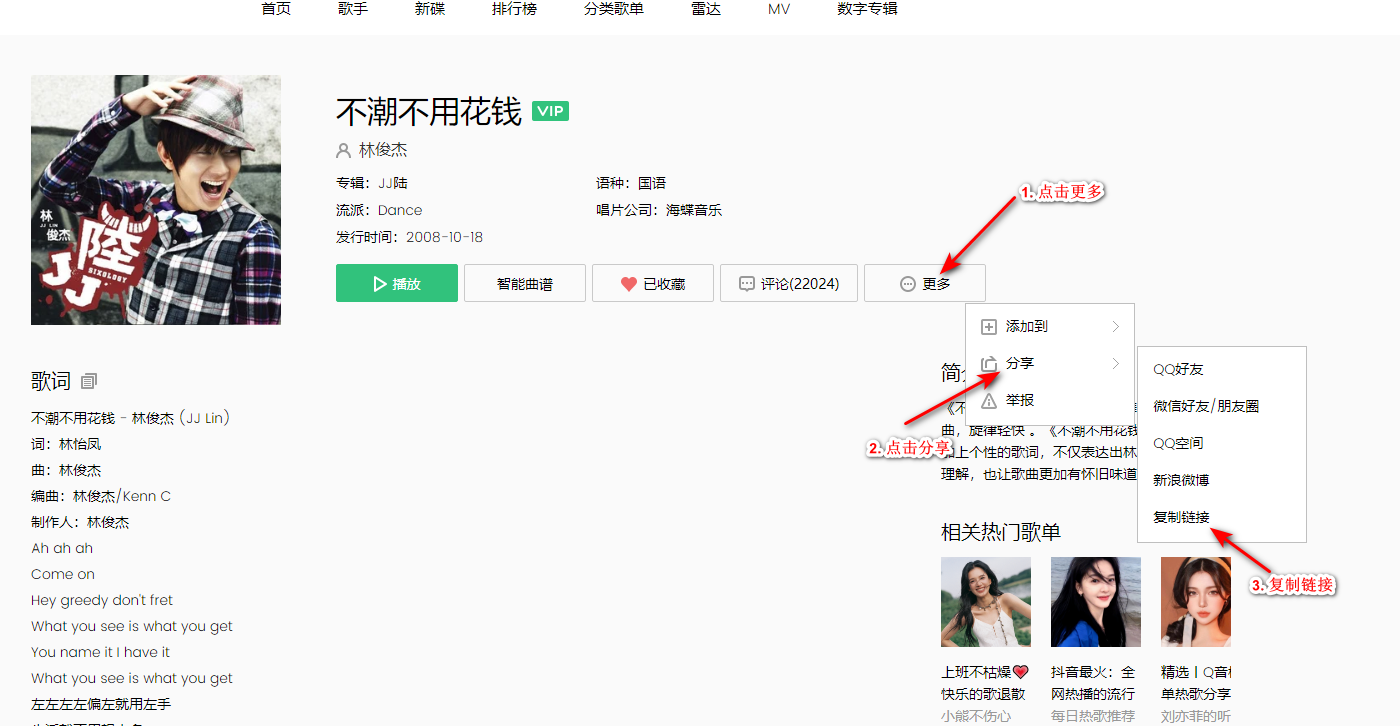Go to the 新碟 tab
This screenshot has width=1400, height=726.
click(x=430, y=9)
